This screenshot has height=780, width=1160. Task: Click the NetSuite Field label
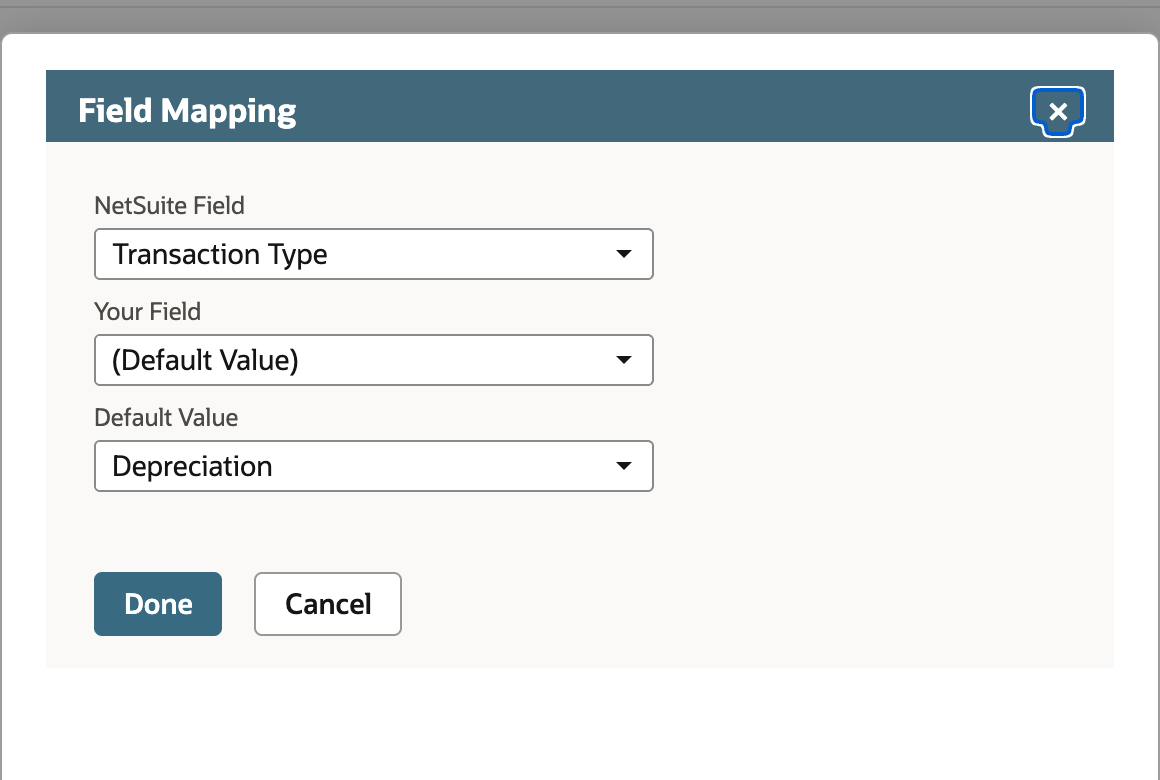tap(169, 205)
